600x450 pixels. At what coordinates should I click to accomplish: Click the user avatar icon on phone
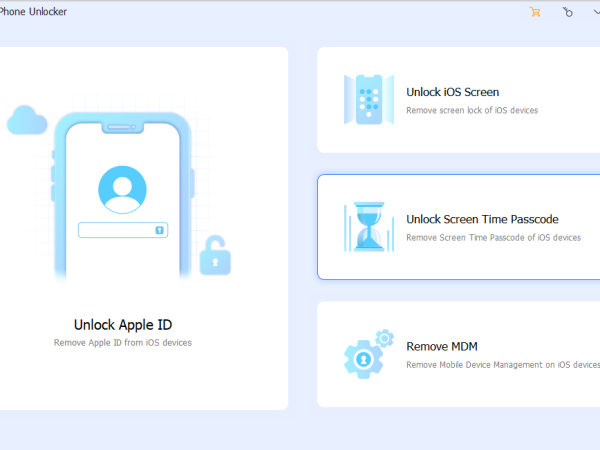(x=122, y=190)
